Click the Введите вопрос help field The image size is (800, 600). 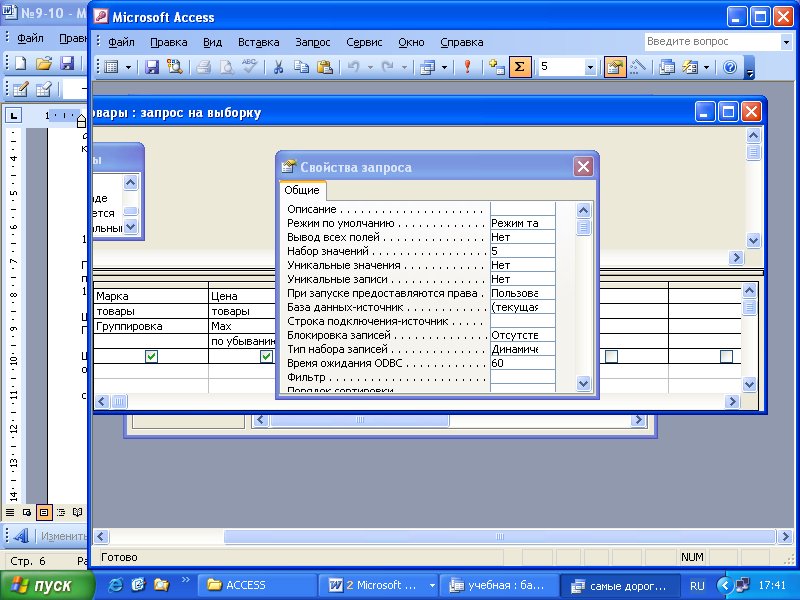(712, 42)
